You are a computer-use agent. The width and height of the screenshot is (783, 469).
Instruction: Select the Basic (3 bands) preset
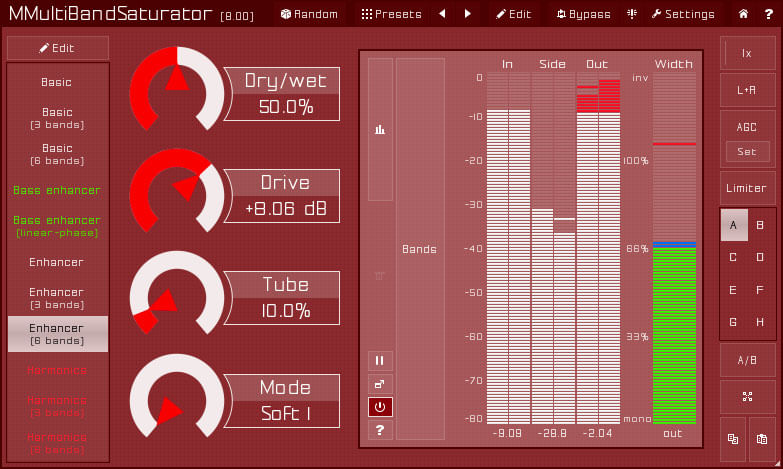click(x=56, y=118)
